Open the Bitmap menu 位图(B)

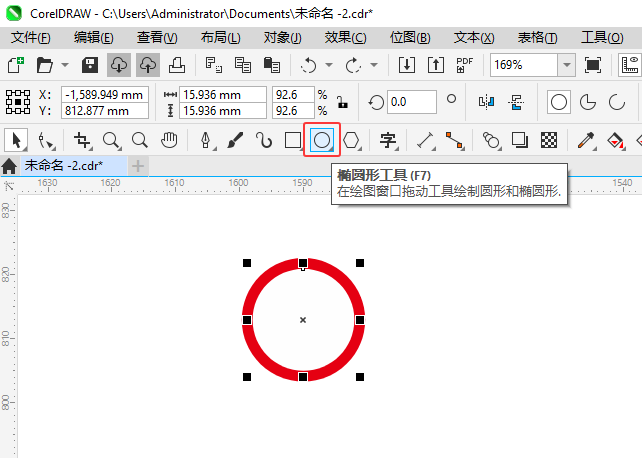coord(410,38)
